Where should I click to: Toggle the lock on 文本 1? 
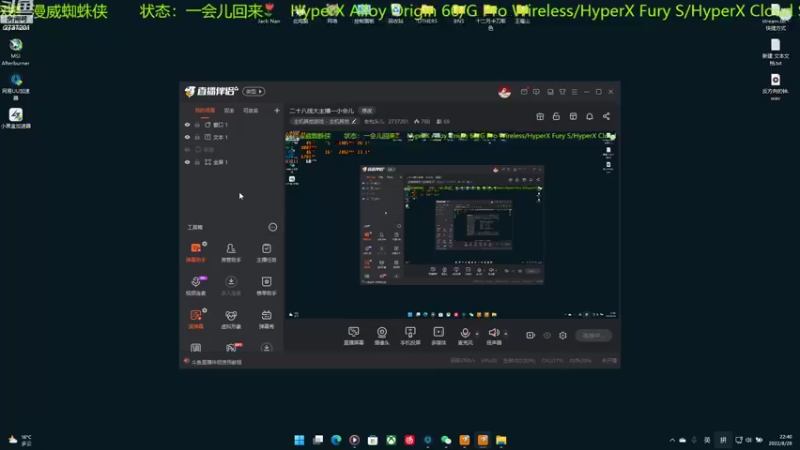[197, 137]
